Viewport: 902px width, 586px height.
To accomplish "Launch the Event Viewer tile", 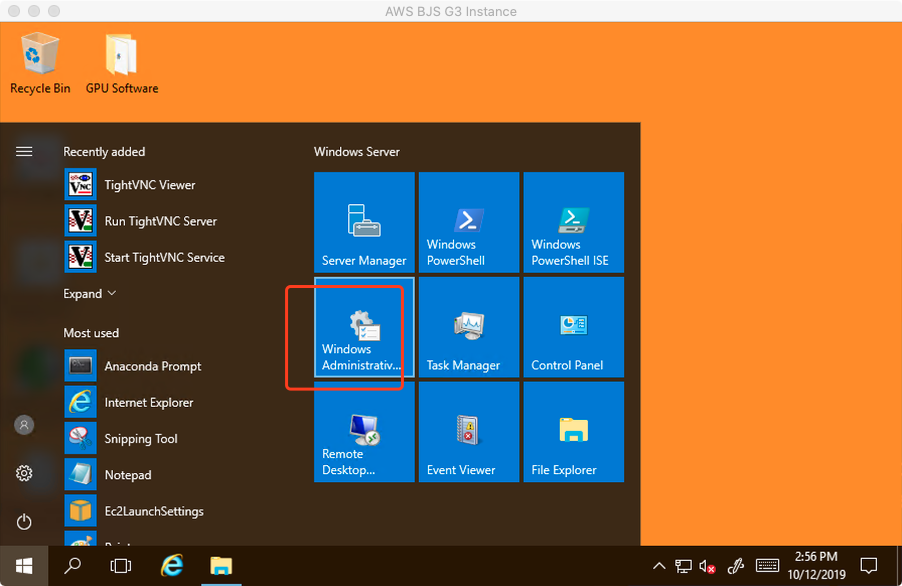I will (469, 432).
